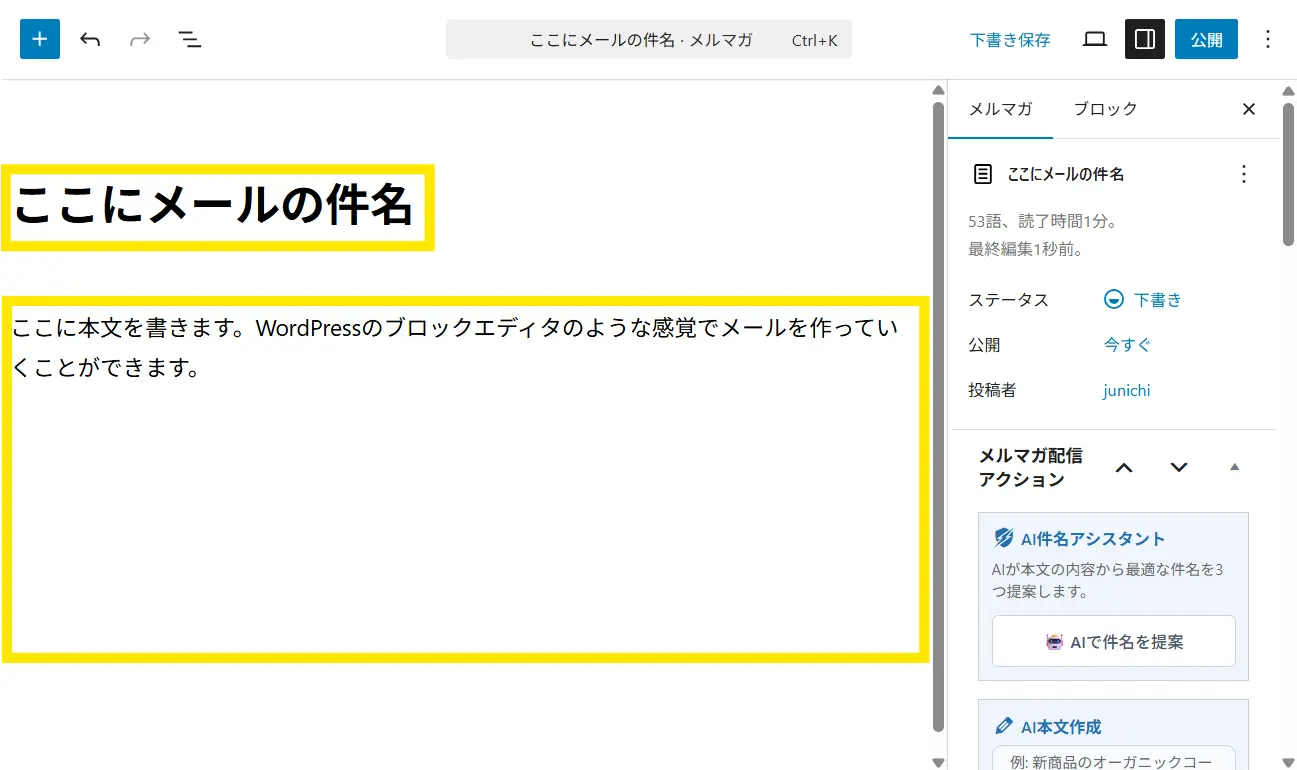Close the settings sidebar with X
Image resolution: width=1297 pixels, height=770 pixels.
pos(1248,109)
